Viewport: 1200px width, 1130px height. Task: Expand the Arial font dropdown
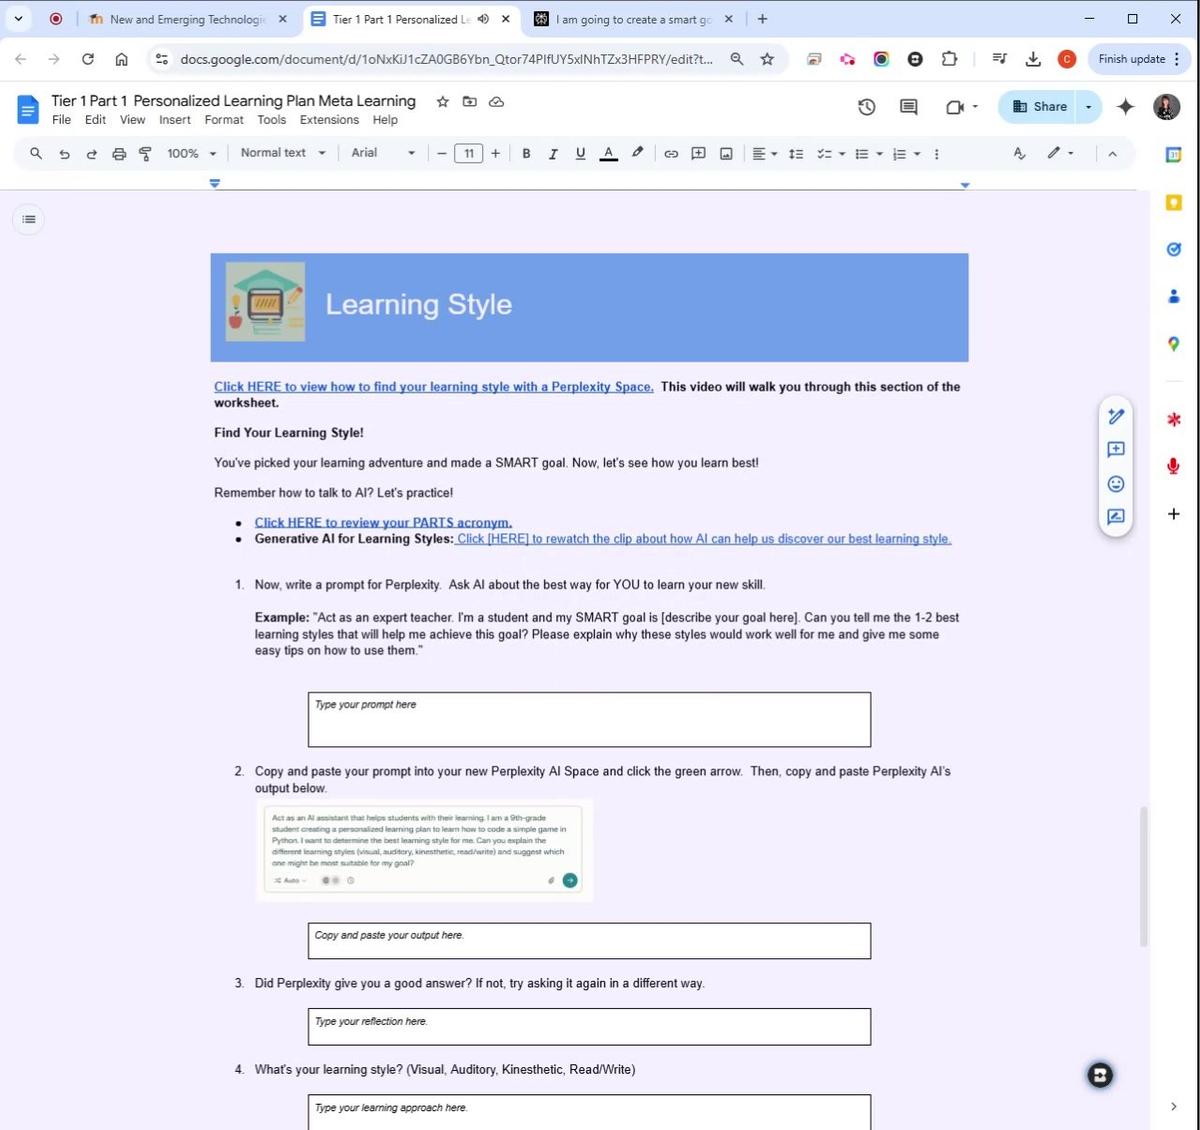(x=382, y=153)
